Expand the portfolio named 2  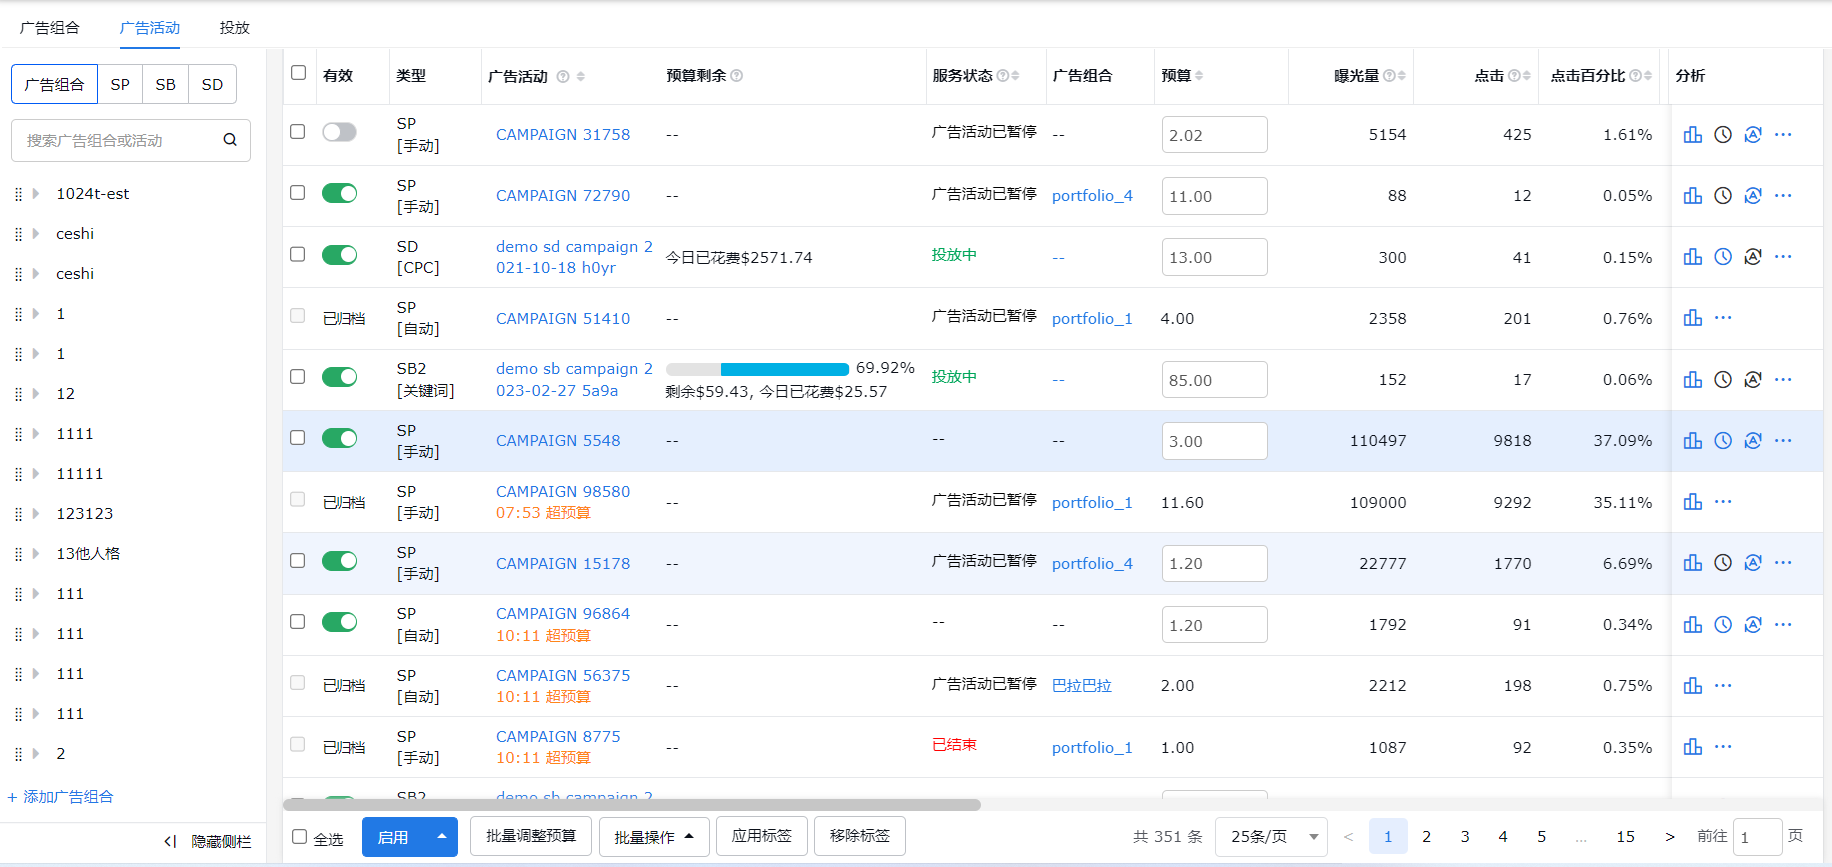36,754
